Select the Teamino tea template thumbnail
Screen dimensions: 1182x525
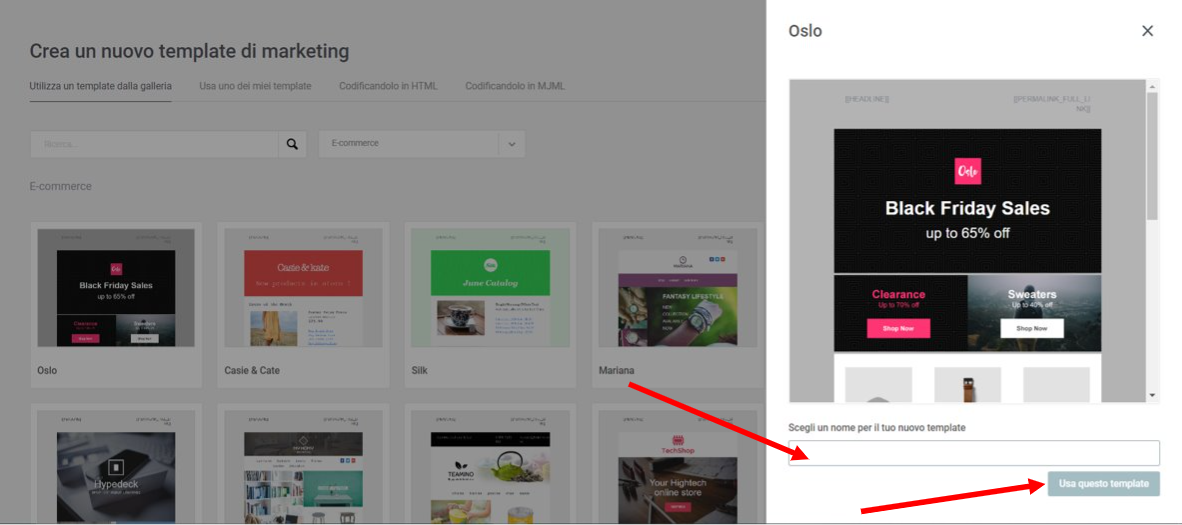coord(490,466)
